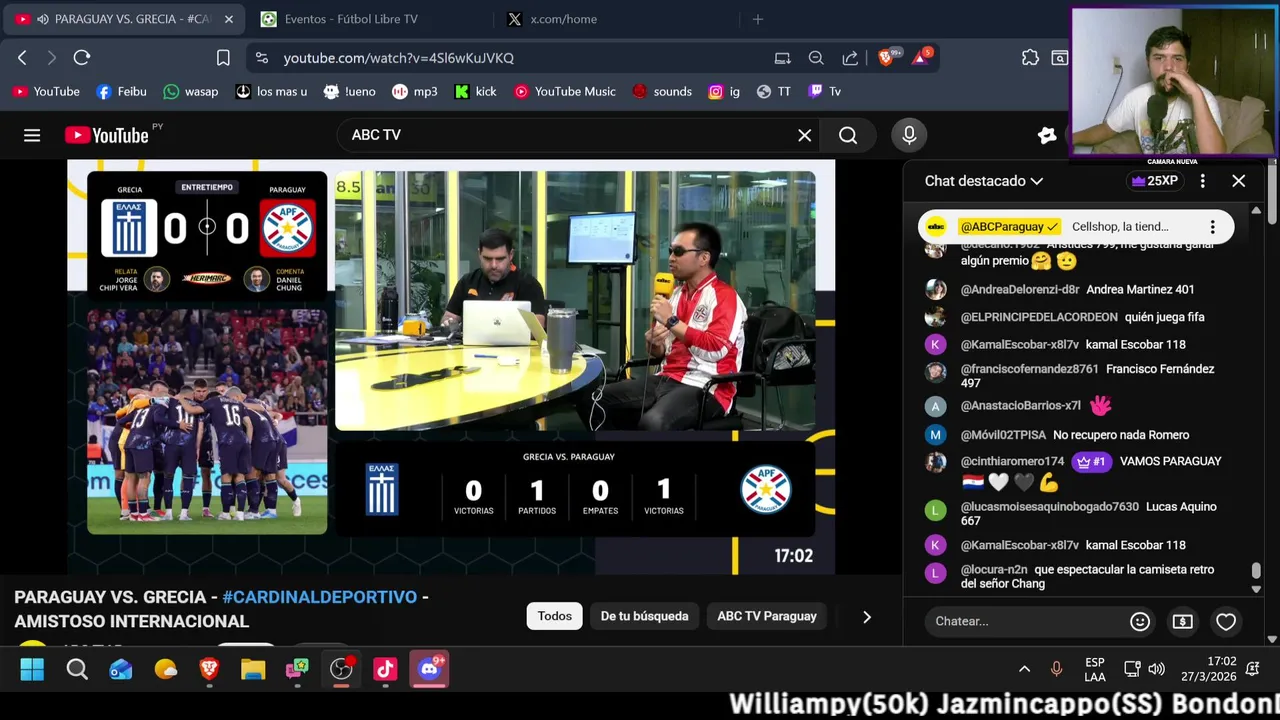Open the wasap bookmark
Viewport: 1280px width, 720px height.
click(x=190, y=91)
